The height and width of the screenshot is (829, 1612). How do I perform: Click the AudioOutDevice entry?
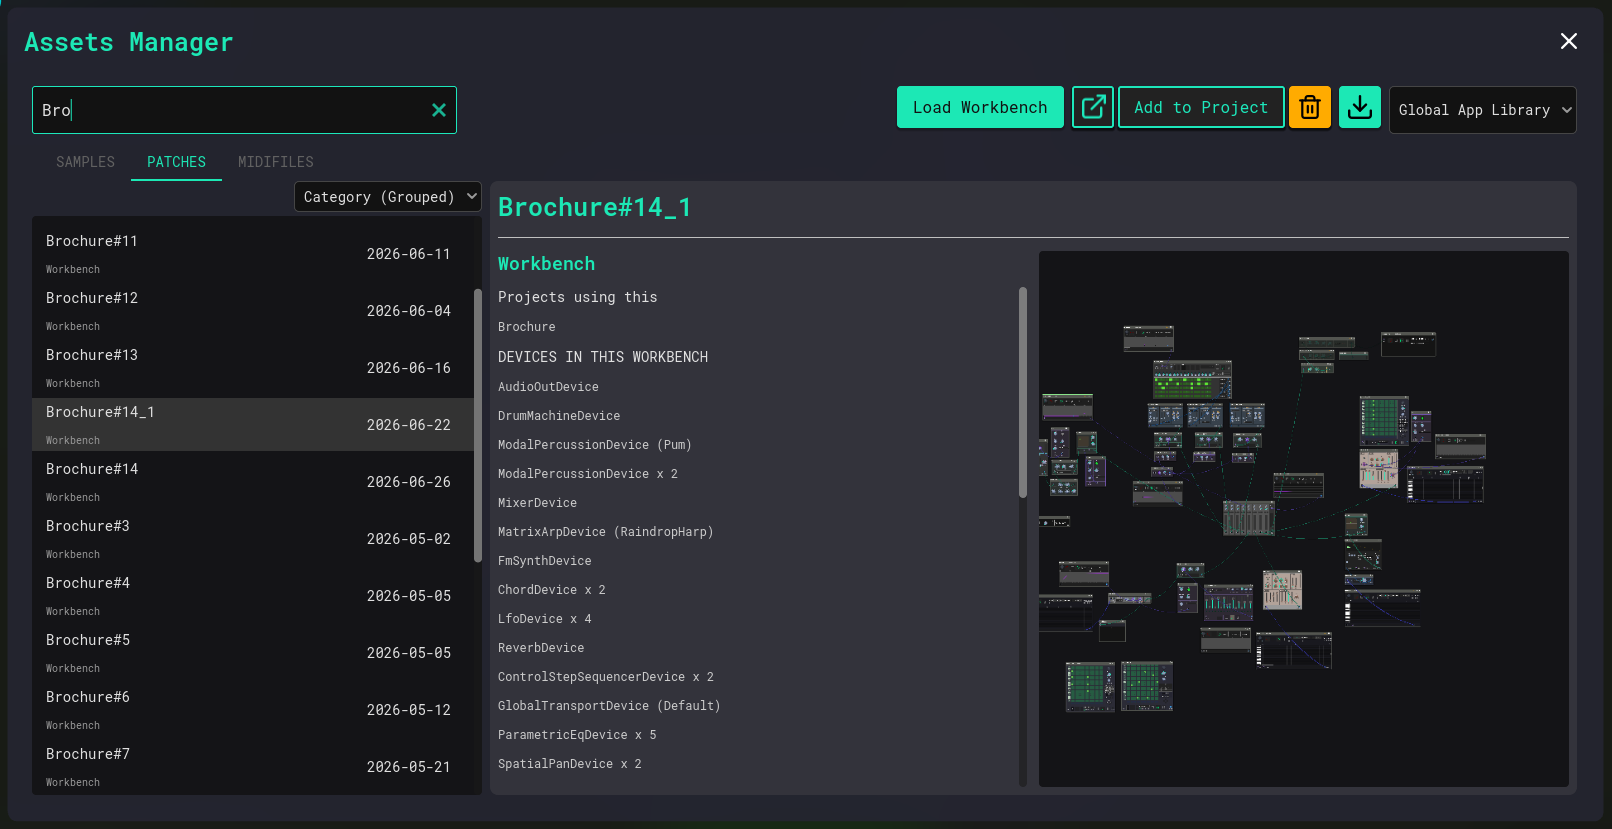[548, 387]
